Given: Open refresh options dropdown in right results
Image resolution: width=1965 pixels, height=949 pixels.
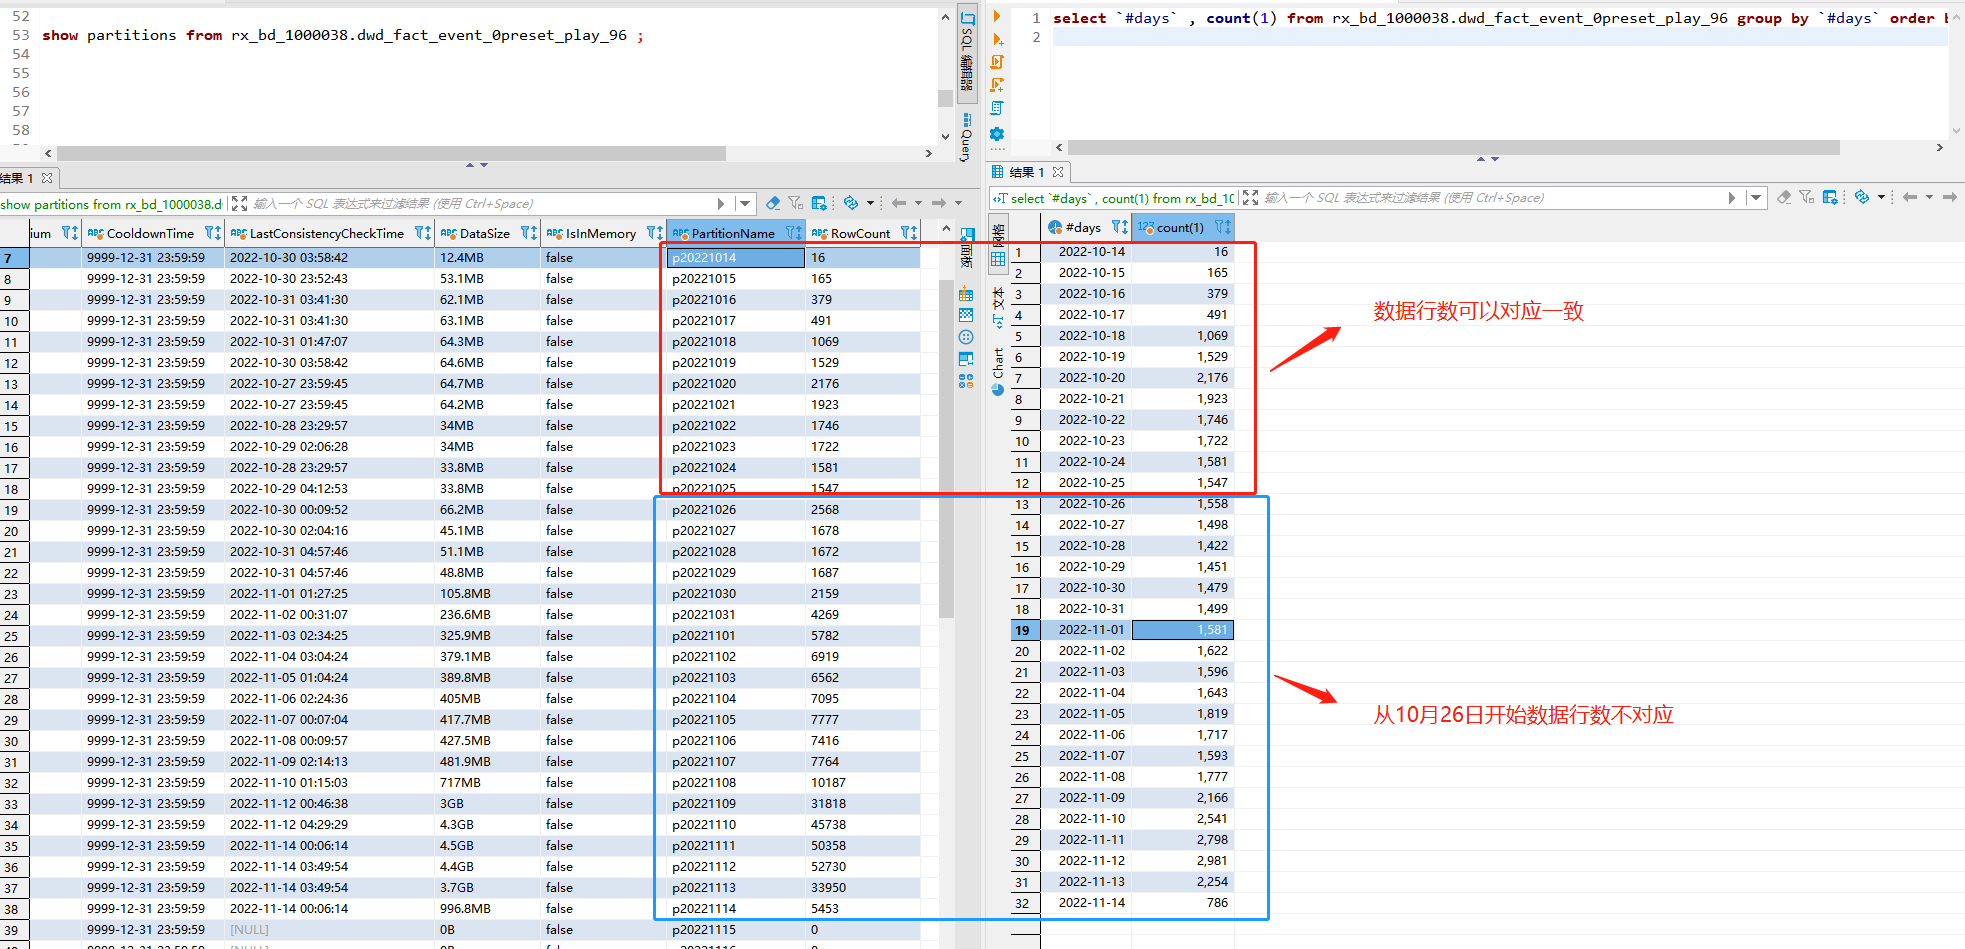Looking at the screenshot, I should (x=1881, y=197).
